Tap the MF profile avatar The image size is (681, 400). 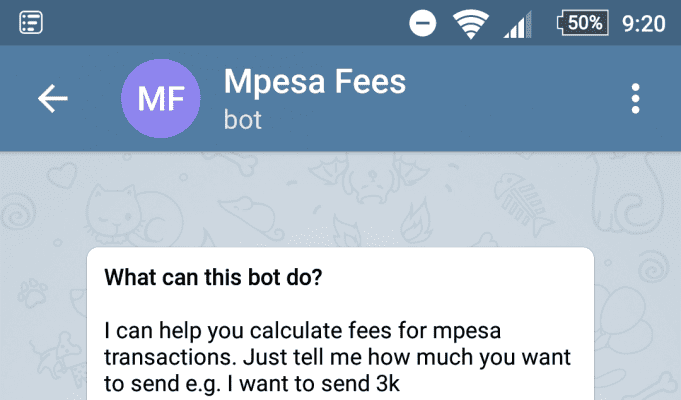161,99
